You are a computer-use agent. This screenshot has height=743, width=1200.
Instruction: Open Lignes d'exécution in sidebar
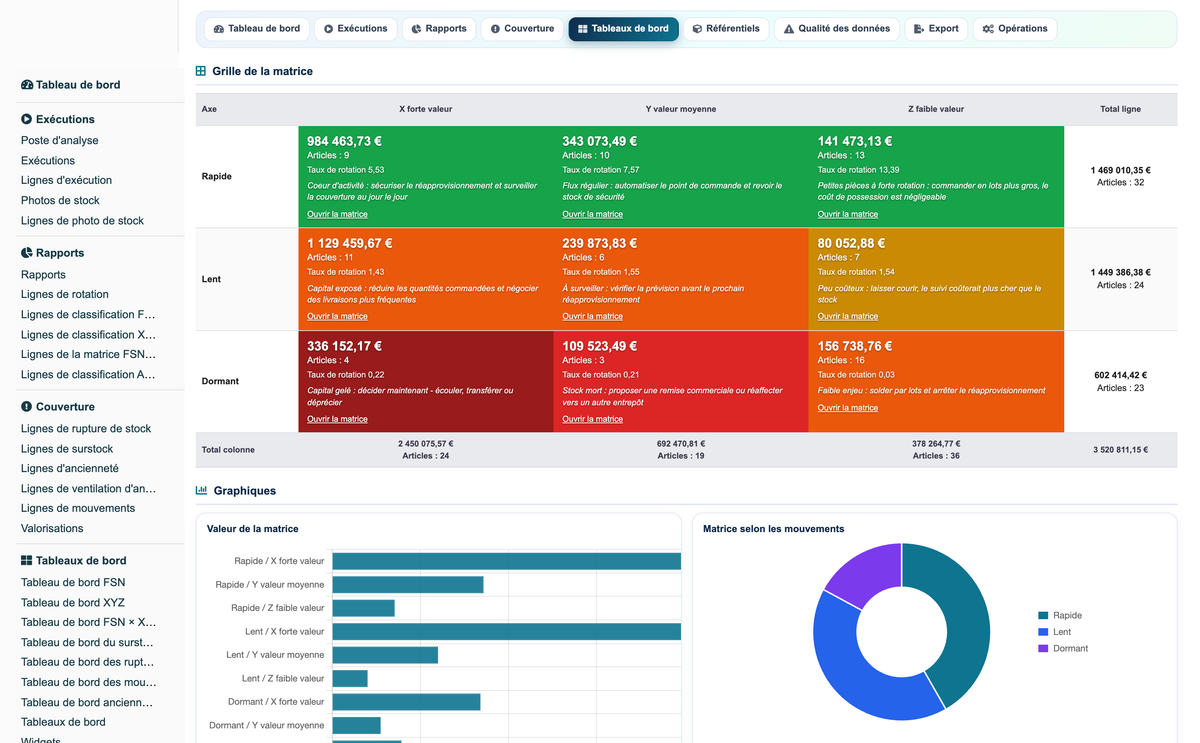[66, 181]
